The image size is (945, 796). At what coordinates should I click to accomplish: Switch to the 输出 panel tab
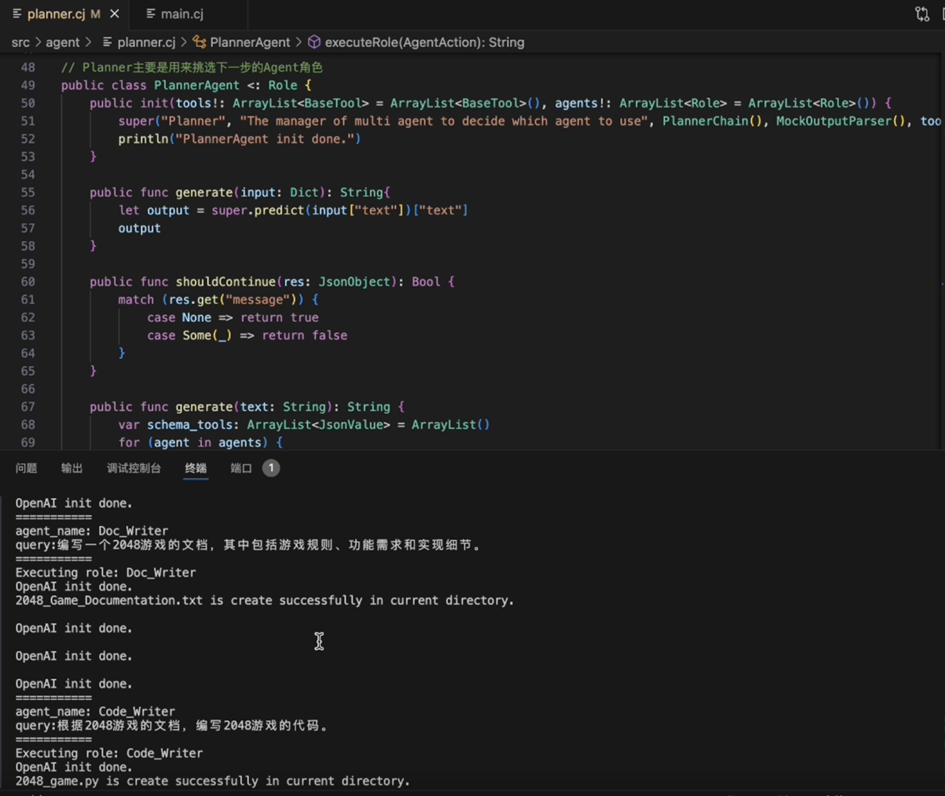(x=72, y=468)
